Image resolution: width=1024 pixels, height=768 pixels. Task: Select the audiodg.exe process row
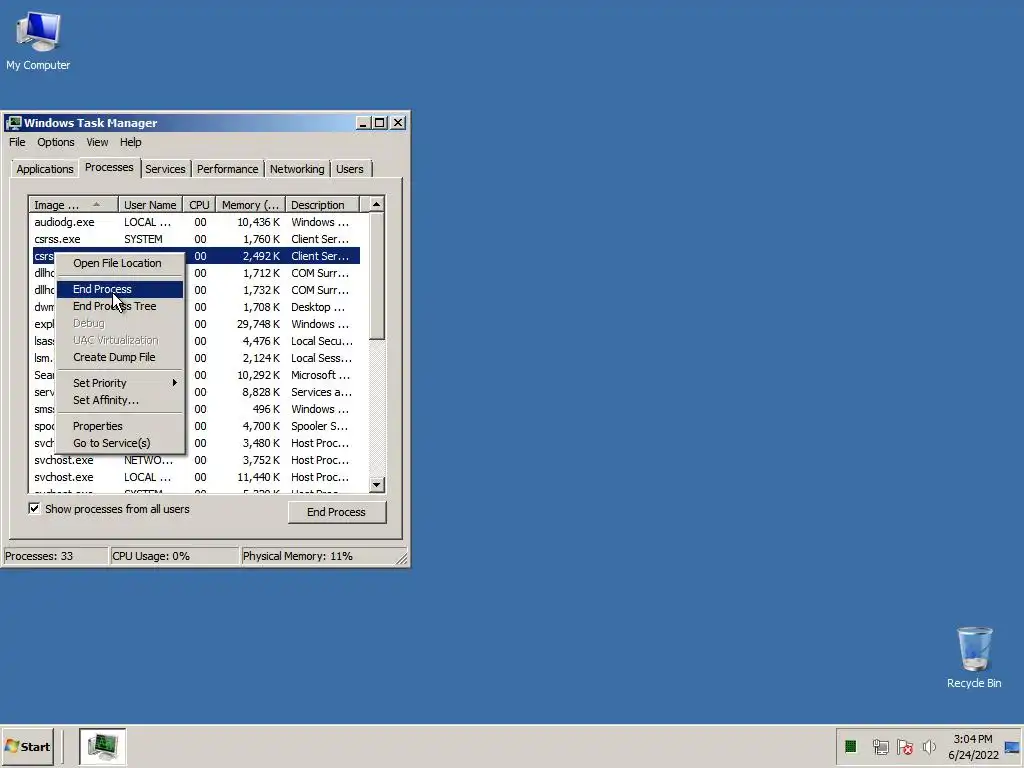(x=196, y=222)
